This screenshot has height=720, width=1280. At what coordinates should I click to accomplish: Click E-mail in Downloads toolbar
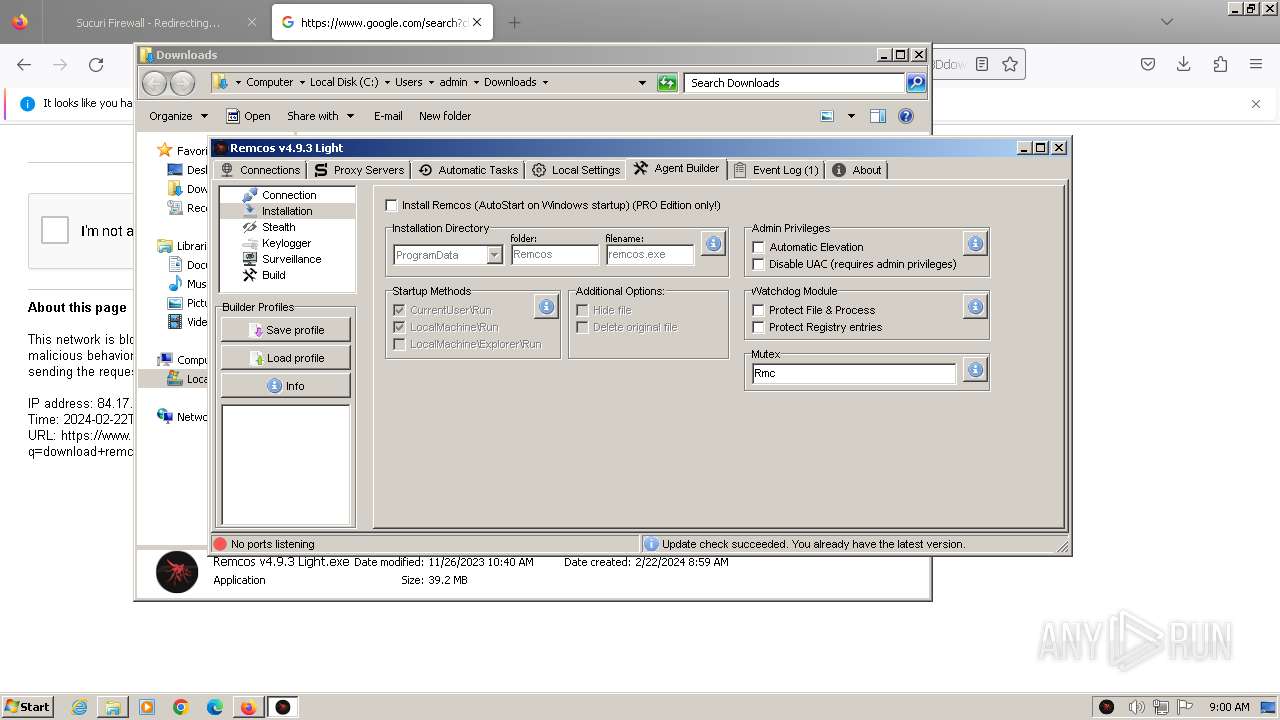click(x=388, y=116)
